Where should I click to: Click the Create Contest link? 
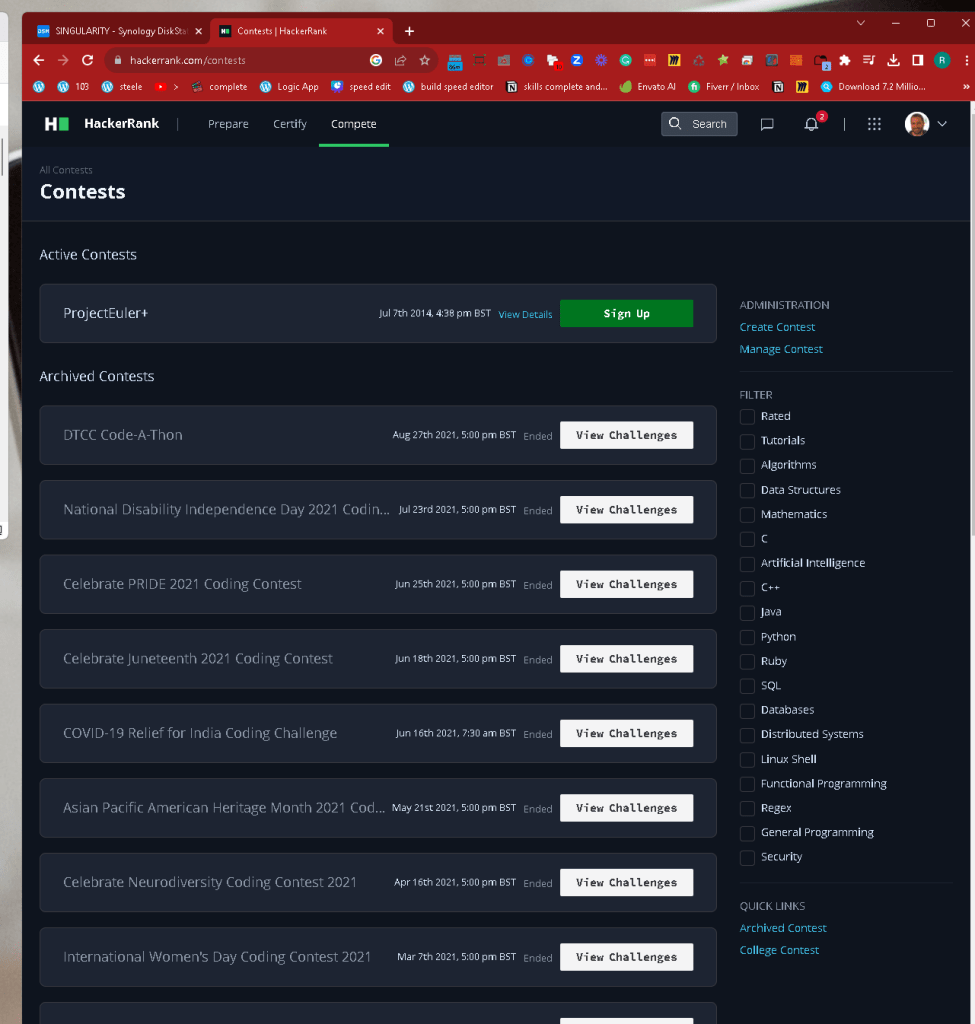[x=777, y=327]
